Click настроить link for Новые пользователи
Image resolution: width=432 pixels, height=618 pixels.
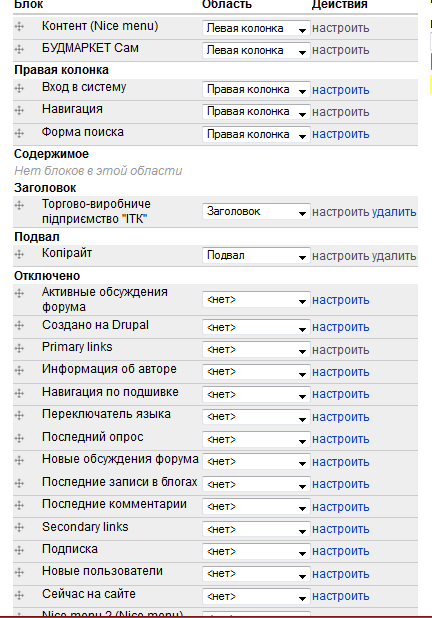coord(341,574)
